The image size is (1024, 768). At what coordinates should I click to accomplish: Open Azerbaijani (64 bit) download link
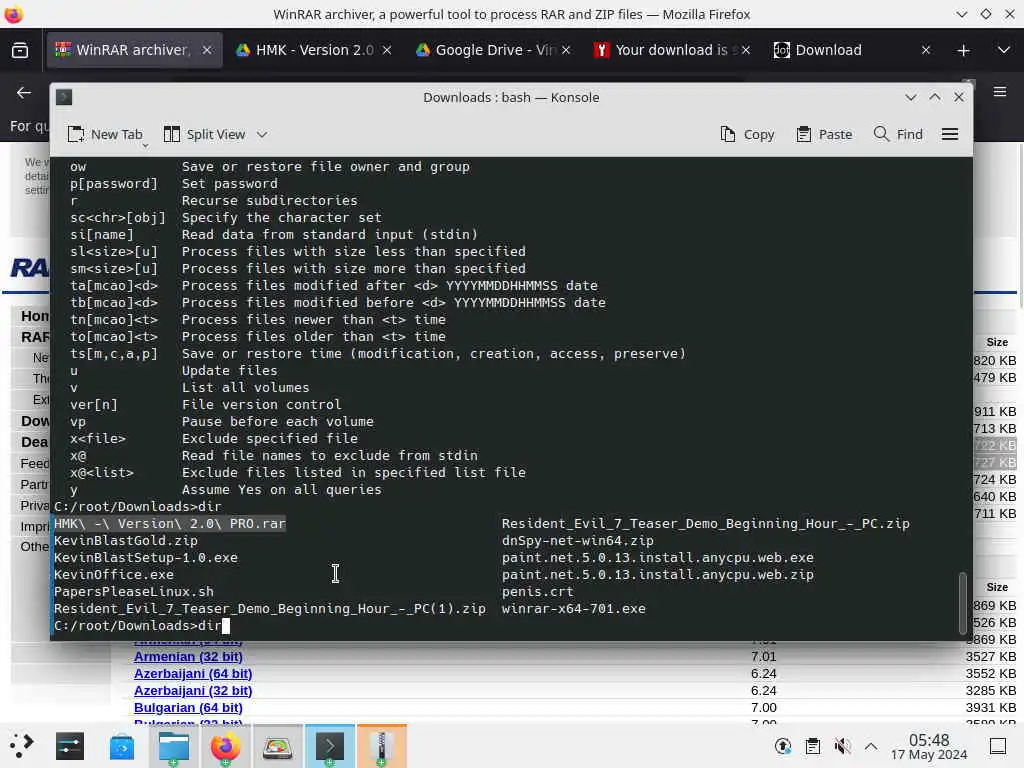point(193,673)
